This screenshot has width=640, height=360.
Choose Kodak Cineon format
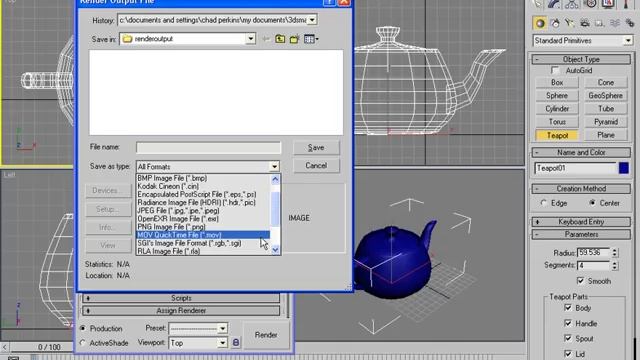coord(203,186)
